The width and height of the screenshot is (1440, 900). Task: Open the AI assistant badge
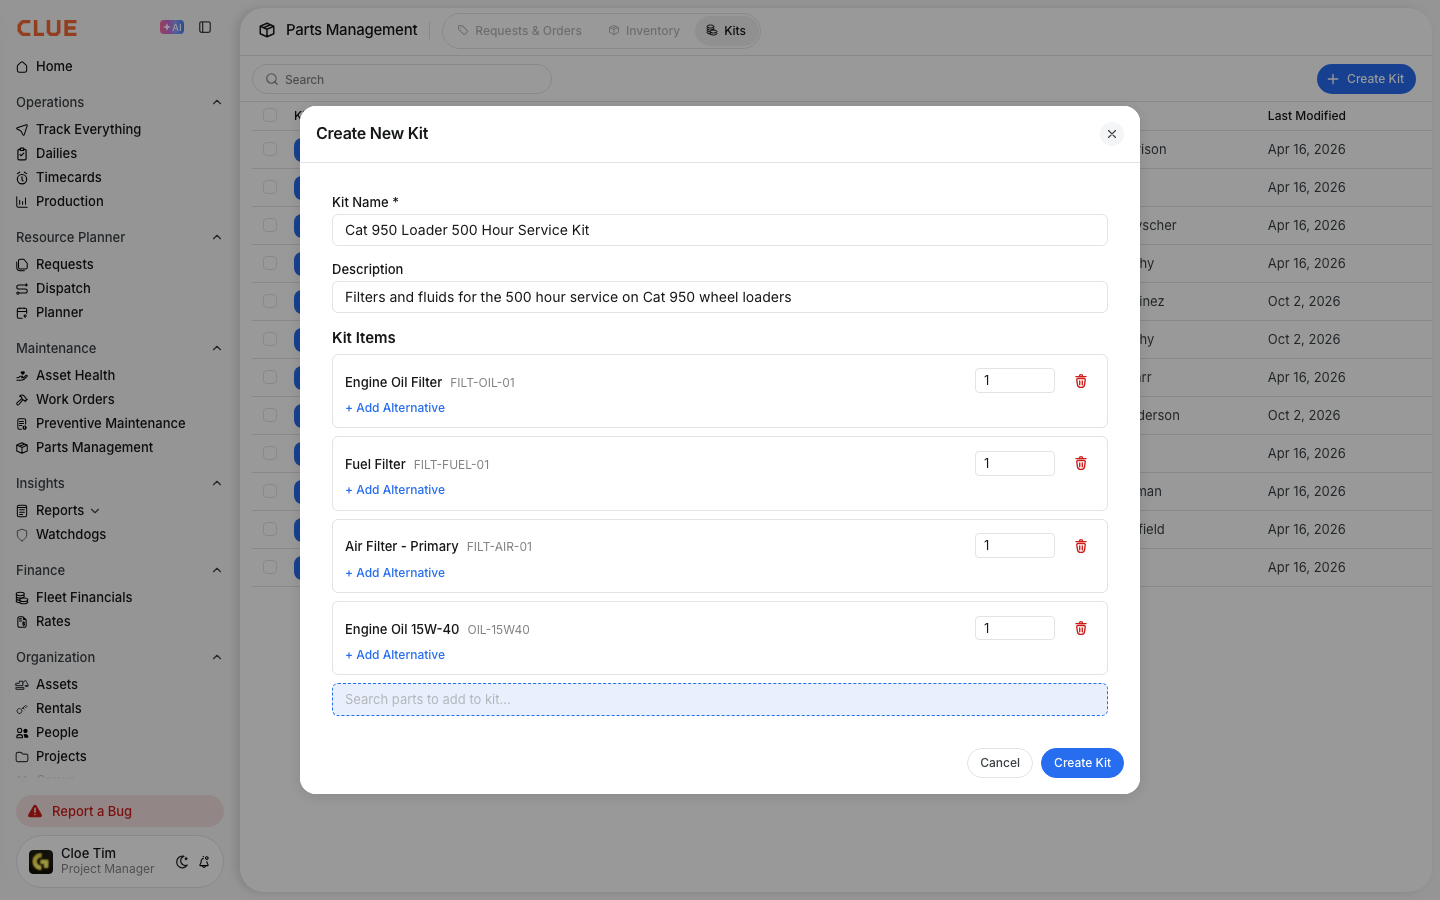pyautogui.click(x=172, y=27)
